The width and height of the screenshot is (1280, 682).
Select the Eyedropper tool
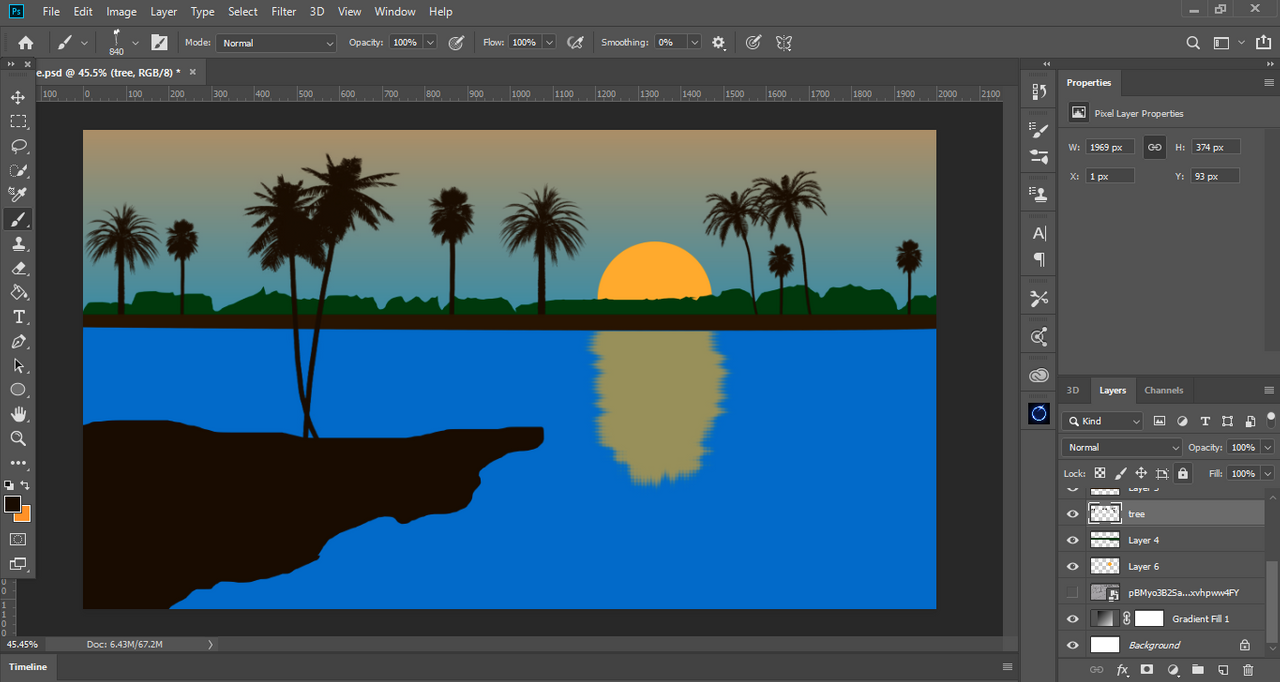coord(18,194)
